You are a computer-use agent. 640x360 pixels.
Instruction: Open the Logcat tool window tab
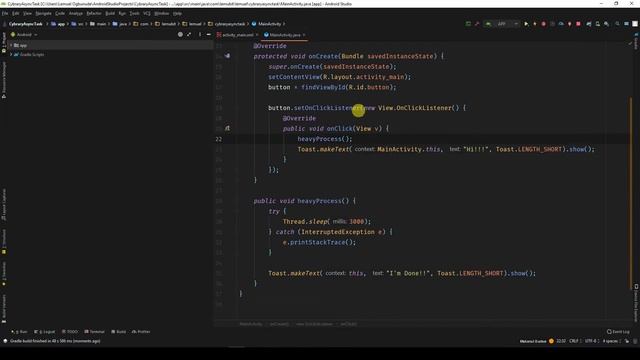pyautogui.click(x=45, y=331)
